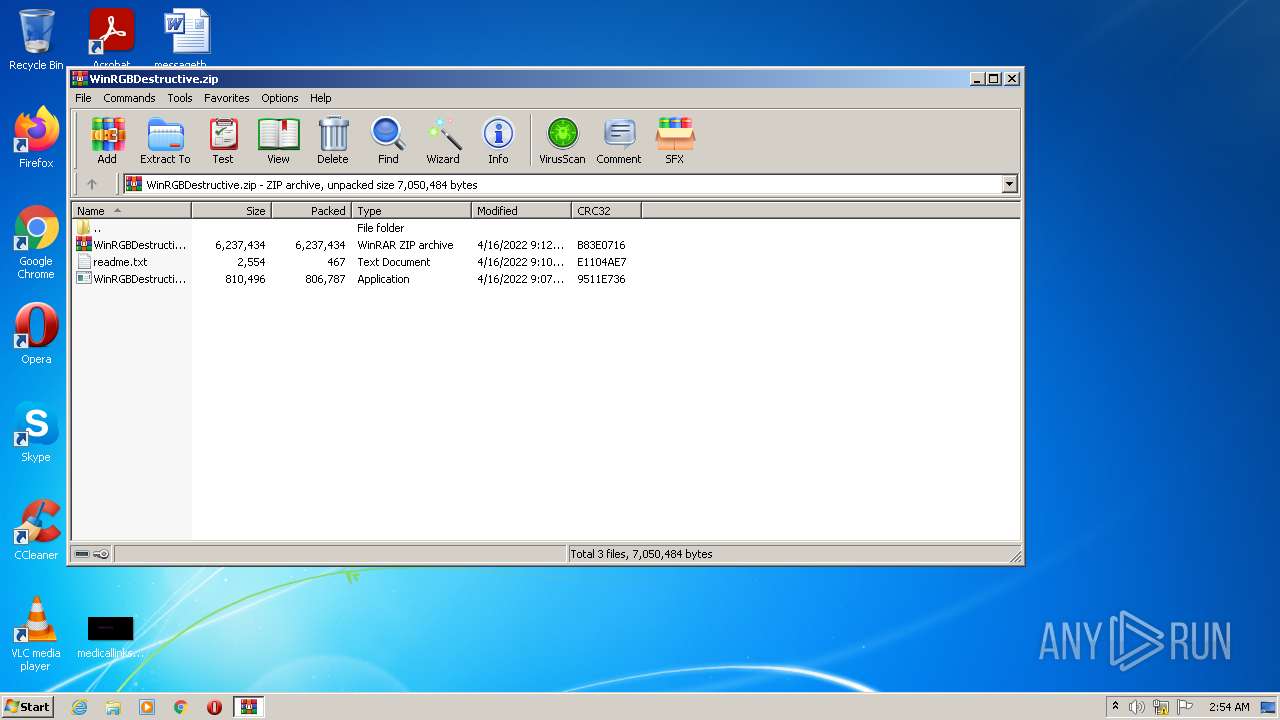Click the 'Total 3 files' status text
Image resolution: width=1280 pixels, height=720 pixels.
point(641,554)
